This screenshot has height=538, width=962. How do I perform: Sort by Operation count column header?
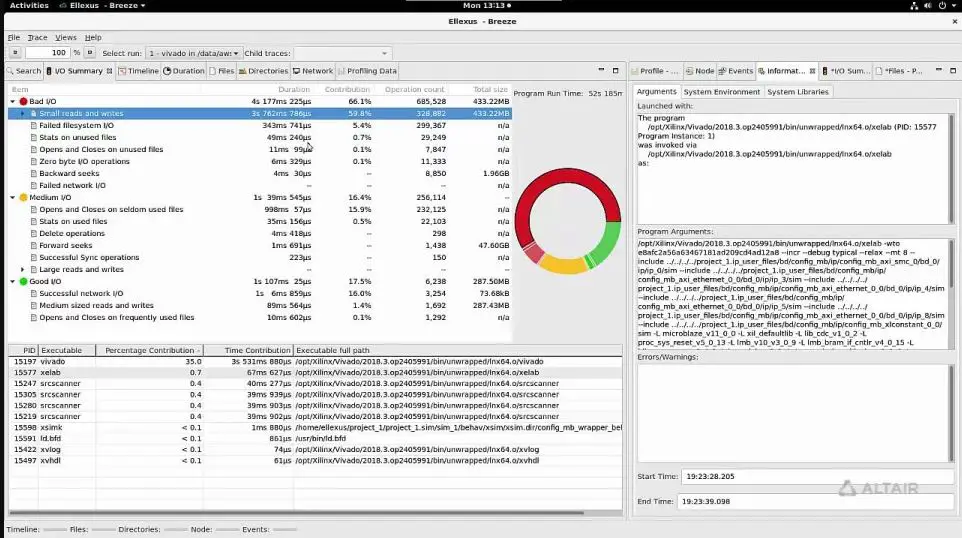point(414,90)
